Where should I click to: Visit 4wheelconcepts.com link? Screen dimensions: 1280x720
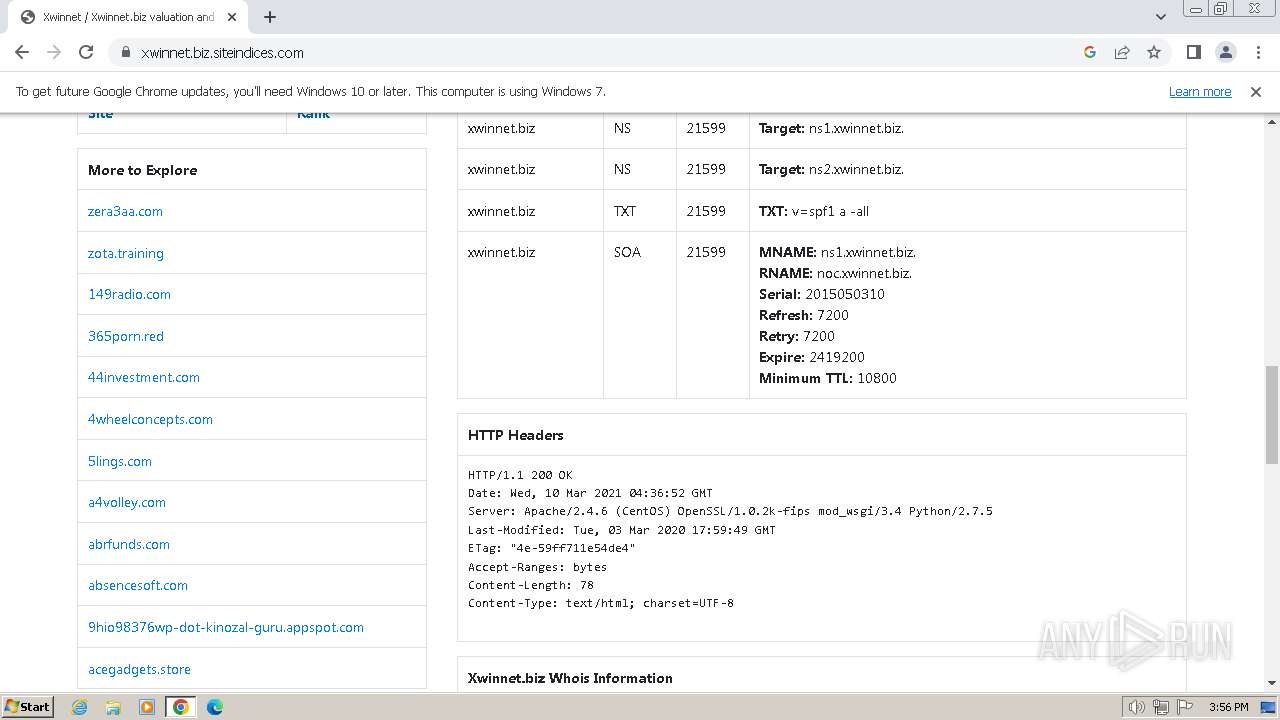[x=150, y=419]
